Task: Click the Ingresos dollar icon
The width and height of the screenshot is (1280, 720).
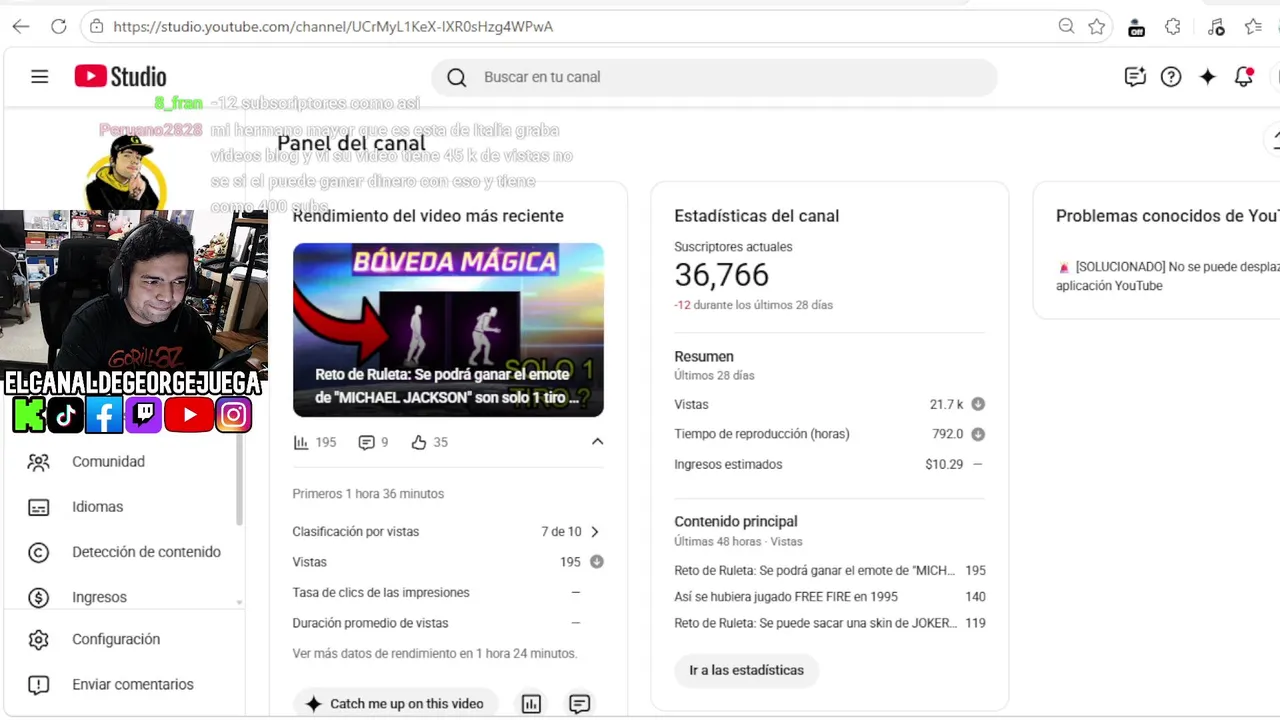Action: pyautogui.click(x=39, y=598)
